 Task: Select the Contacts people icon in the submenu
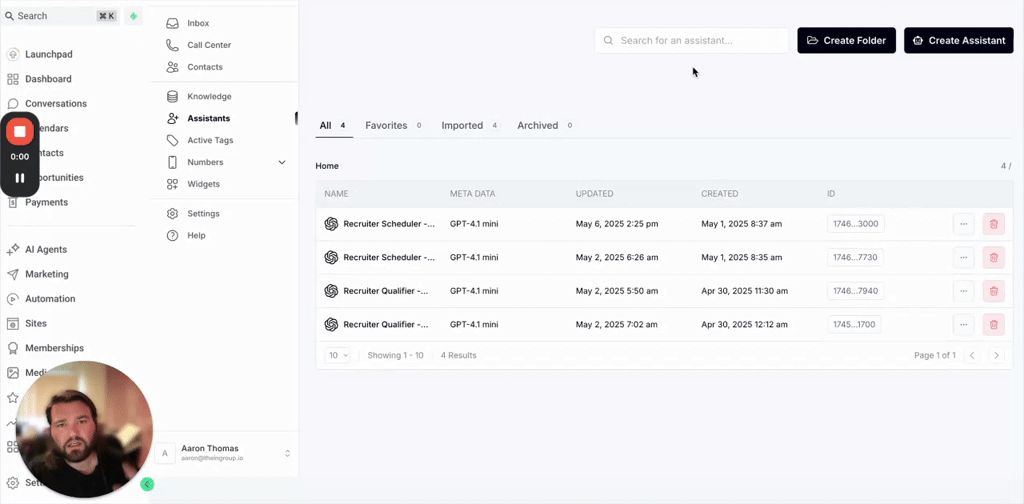pos(172,67)
